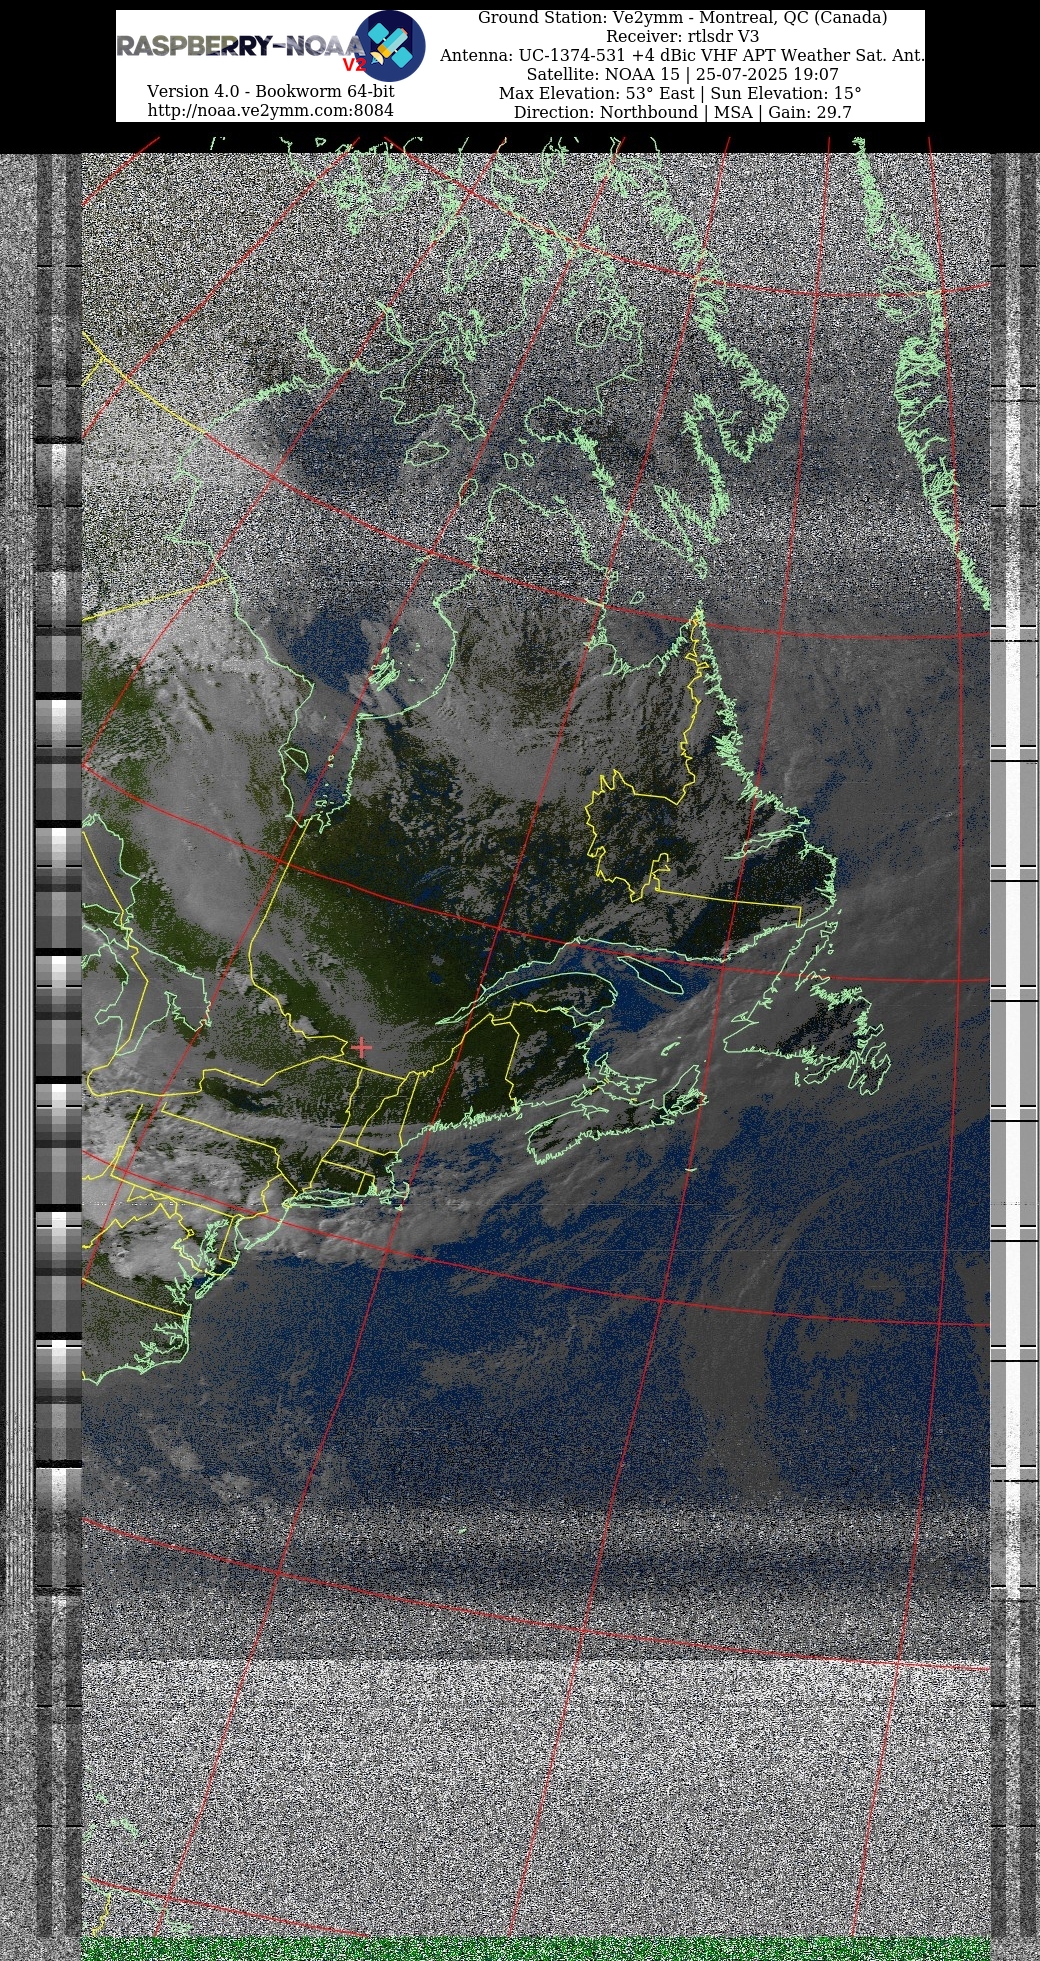This screenshot has height=1961, width=1040.
Task: Click the satellite icon in the header
Action: (x=391, y=46)
